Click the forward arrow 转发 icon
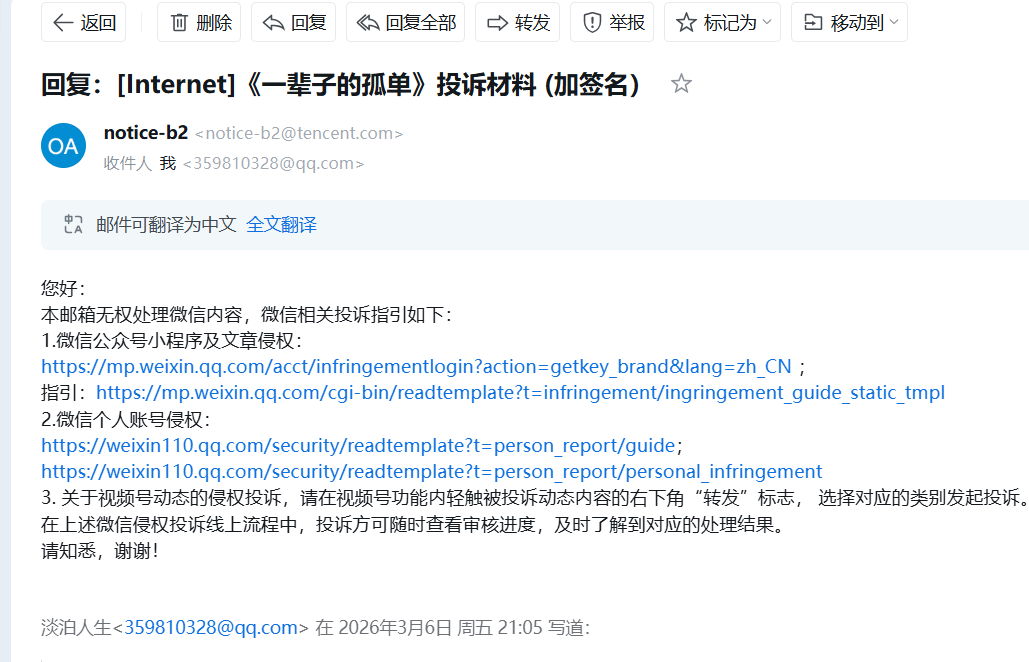 tap(497, 23)
